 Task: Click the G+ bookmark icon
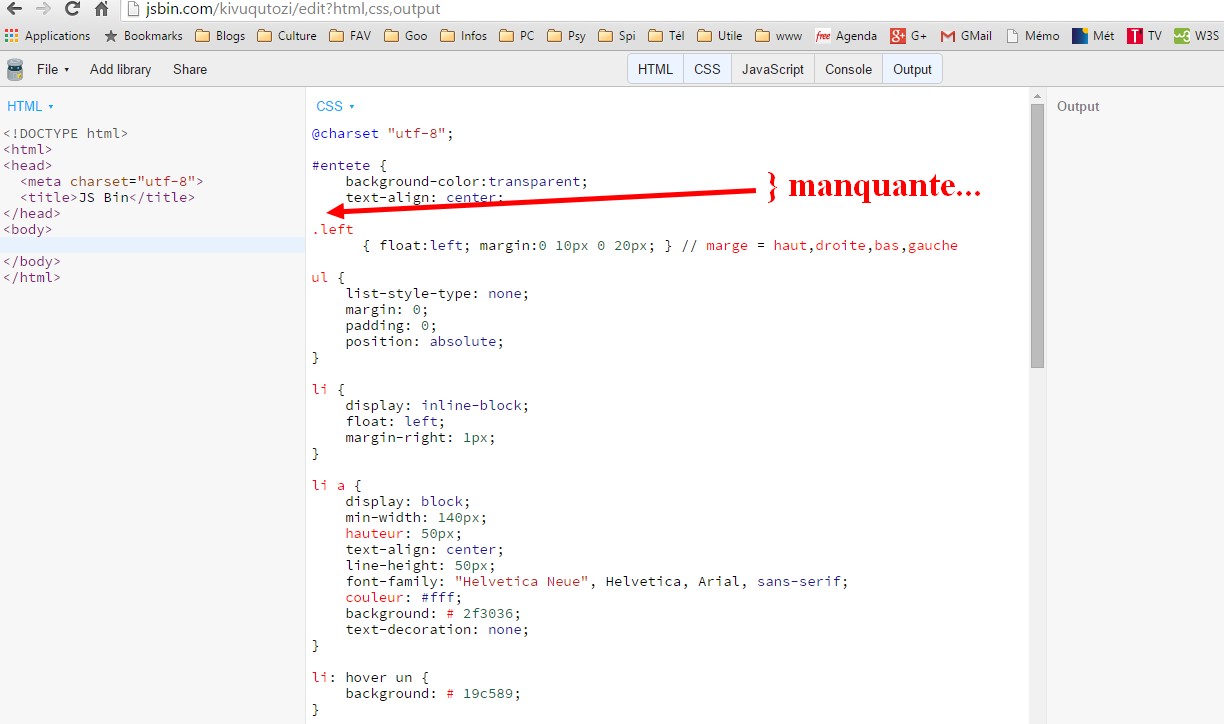[x=898, y=35]
